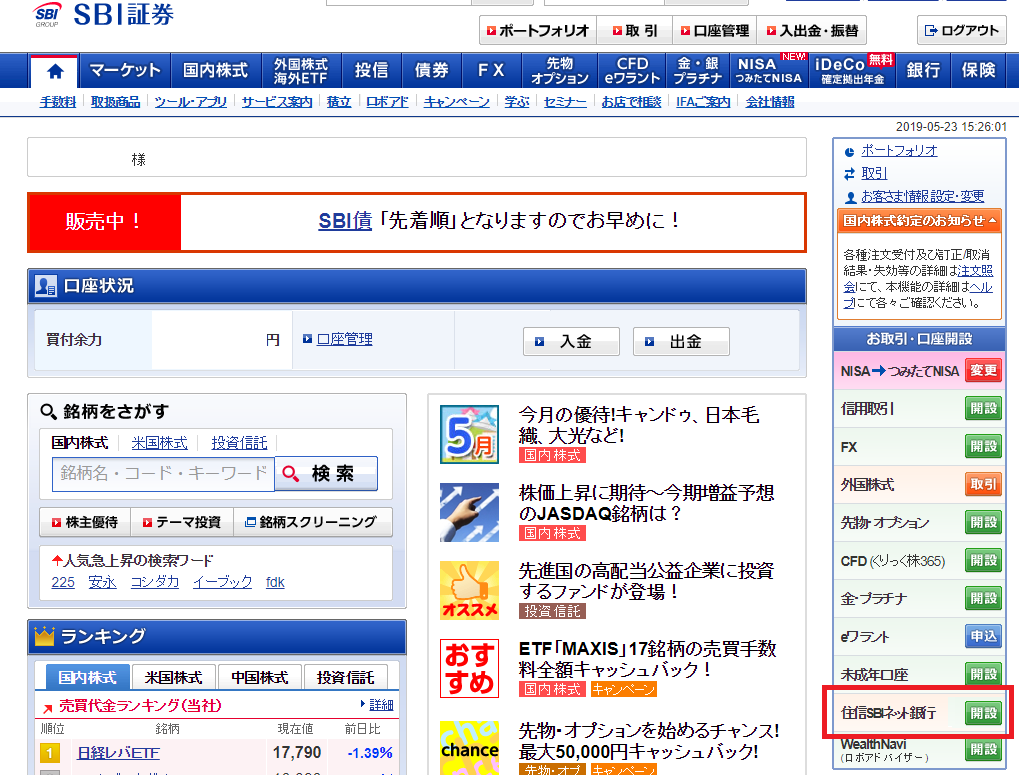
Task: Open テーマ投資 button
Action: click(x=182, y=522)
